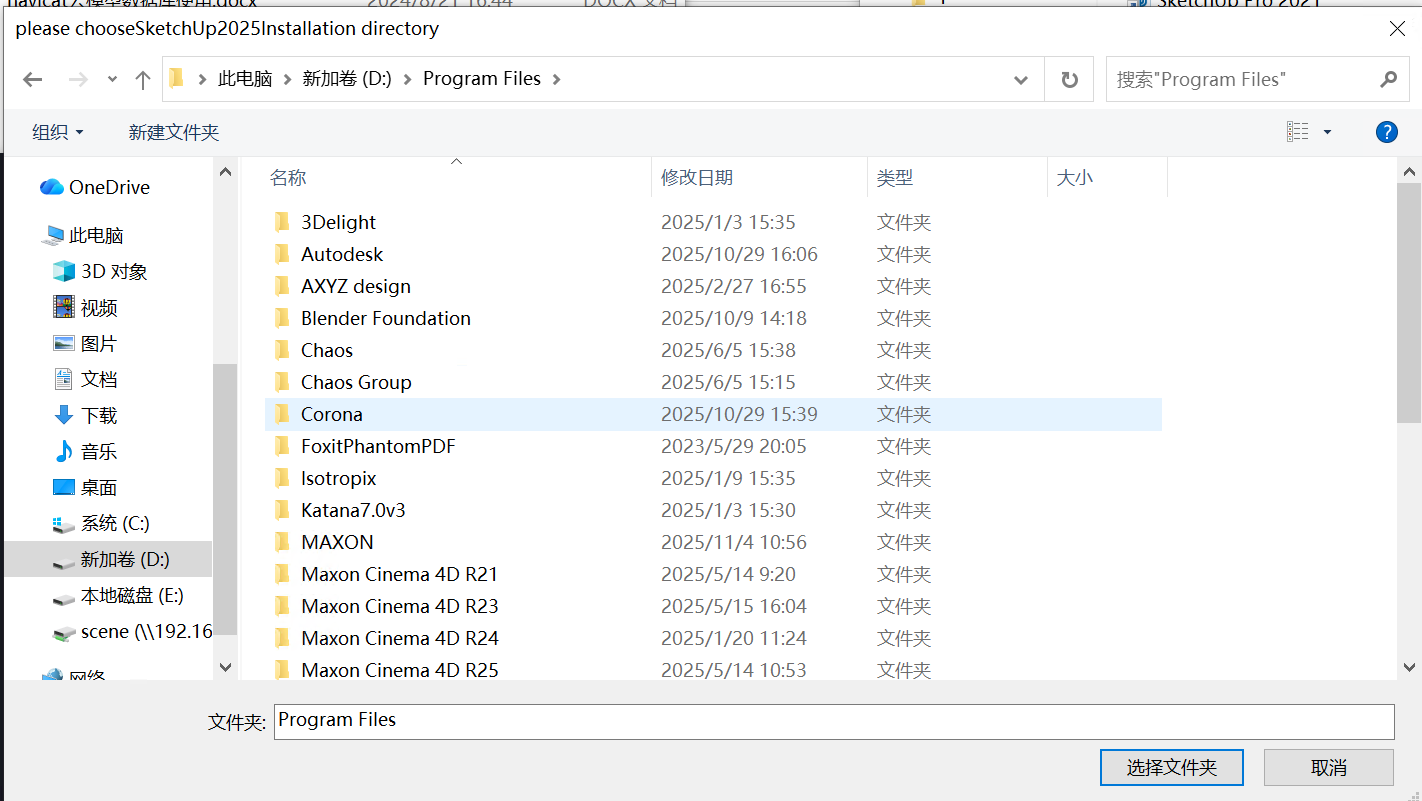Select the Maxon Cinema 4D R25 folder
The height and width of the screenshot is (801, 1422).
click(x=713, y=668)
